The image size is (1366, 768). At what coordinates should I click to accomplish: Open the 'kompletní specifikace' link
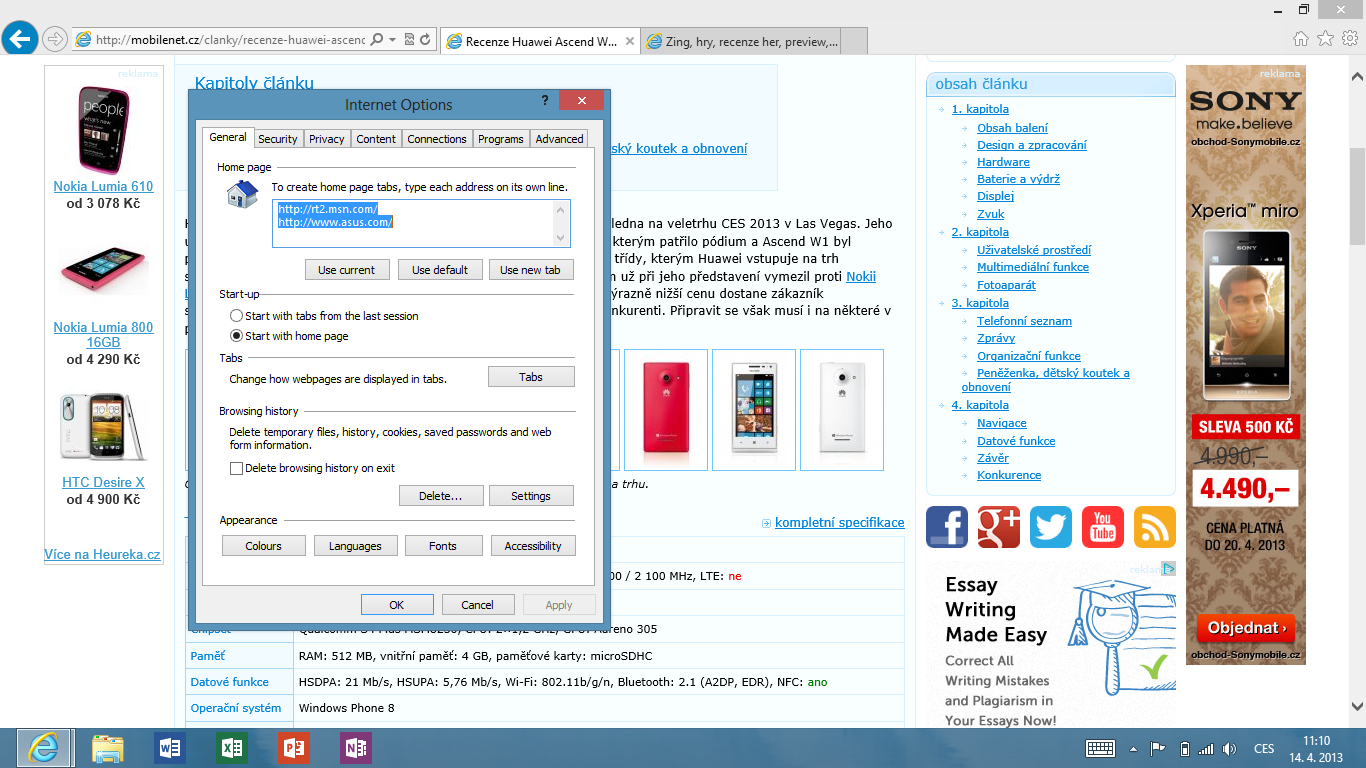(x=839, y=522)
